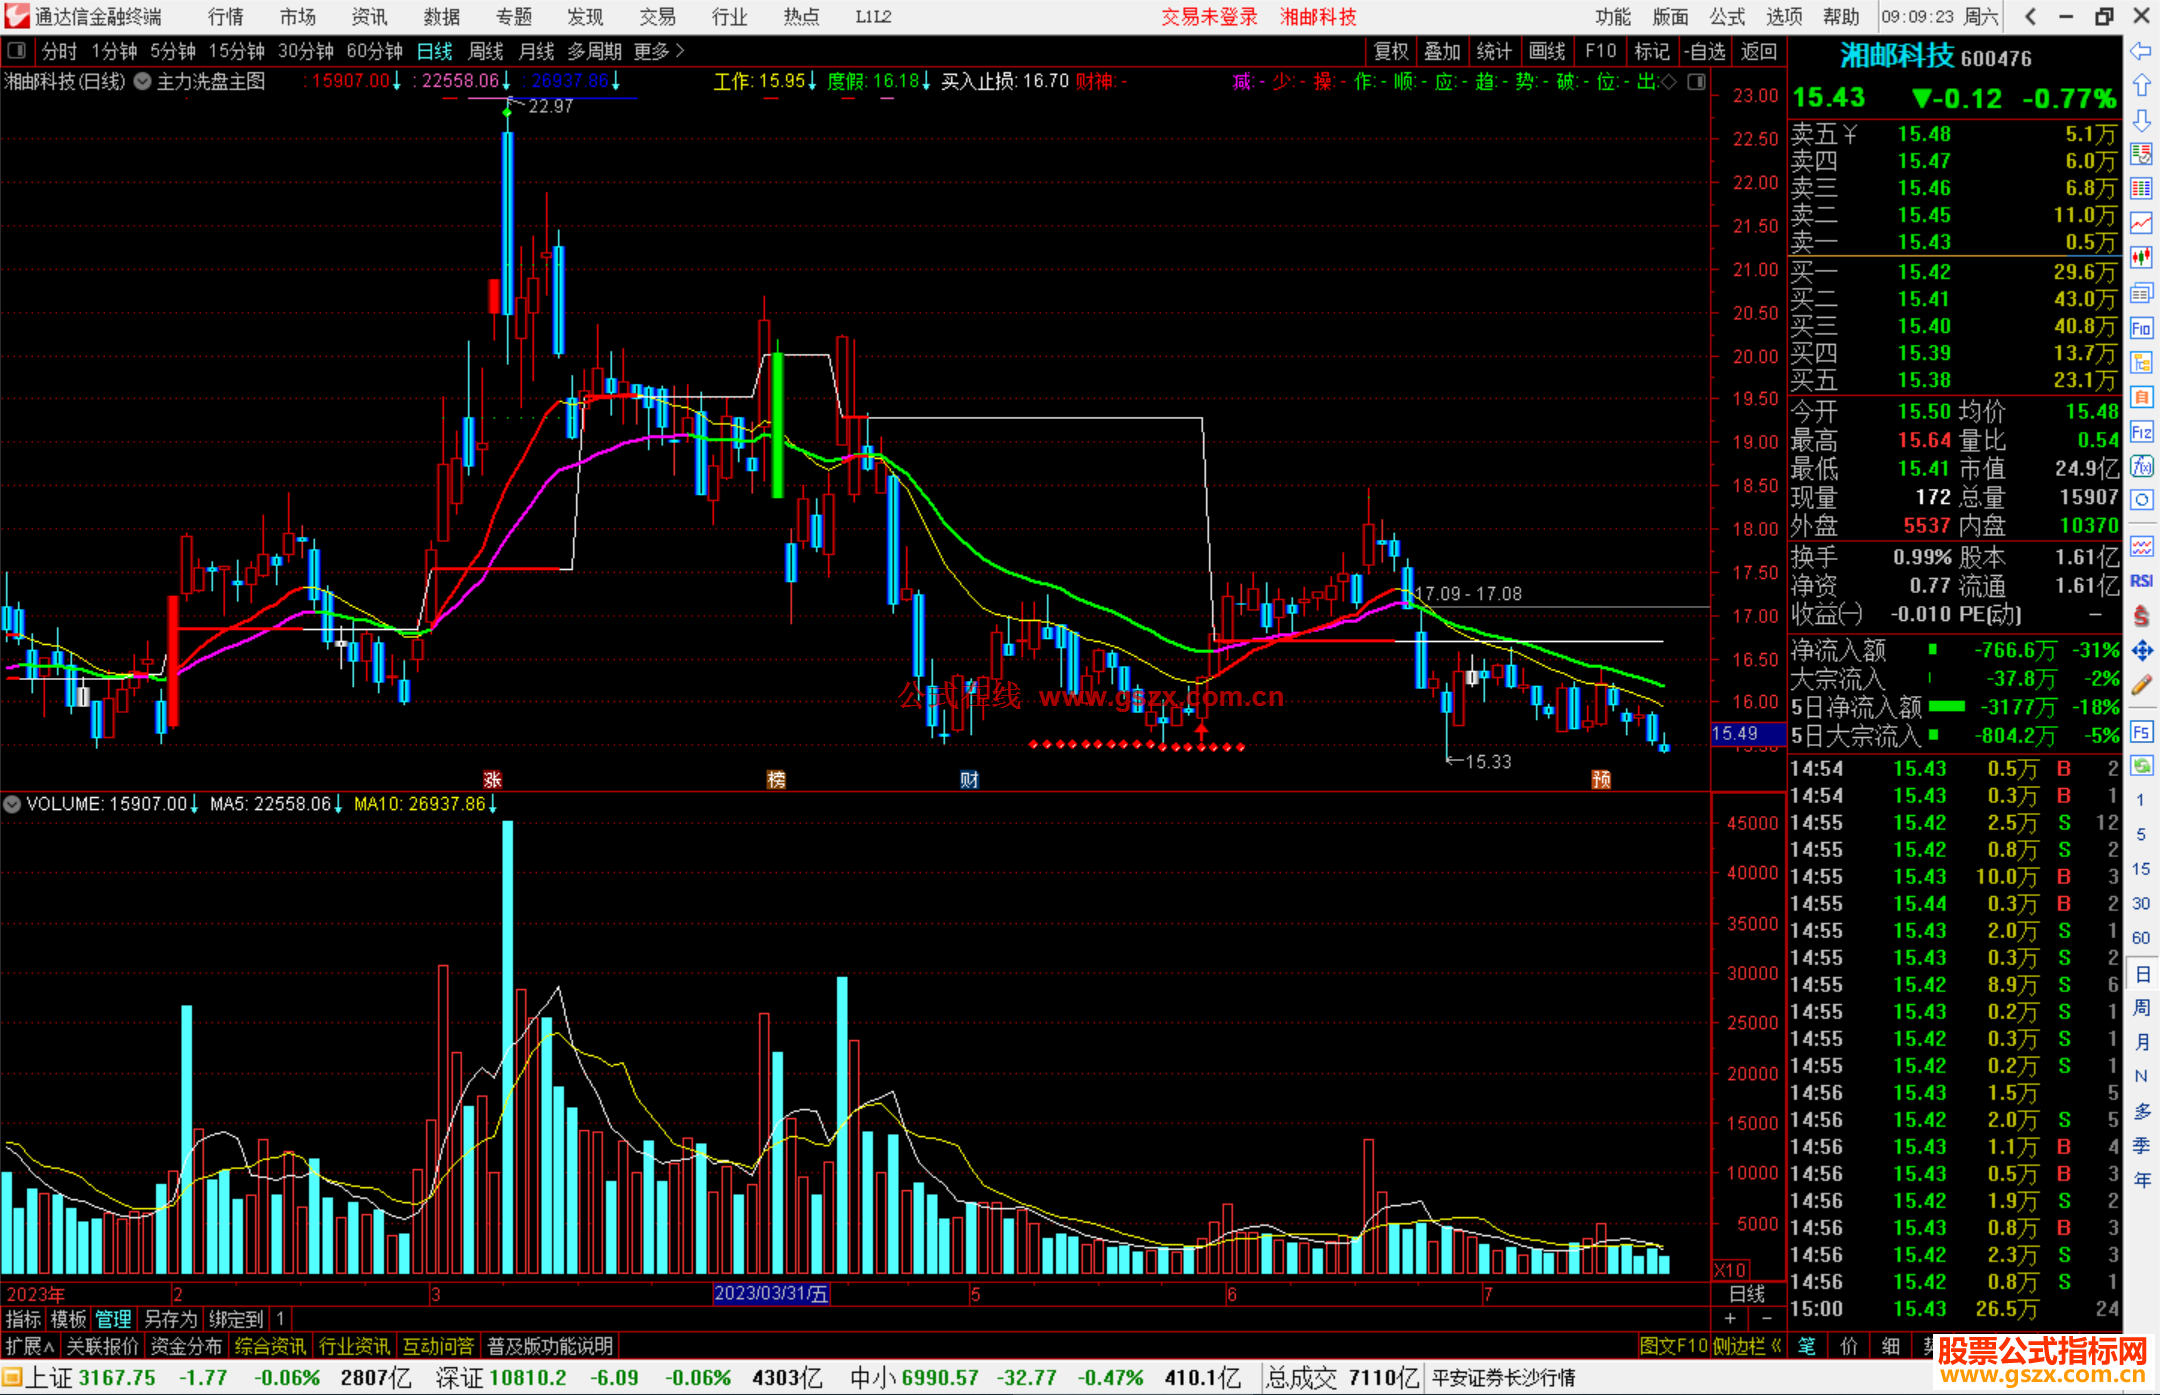Toggle the circle button before 主力洗盘主图
2160x1395 pixels.
click(143, 81)
